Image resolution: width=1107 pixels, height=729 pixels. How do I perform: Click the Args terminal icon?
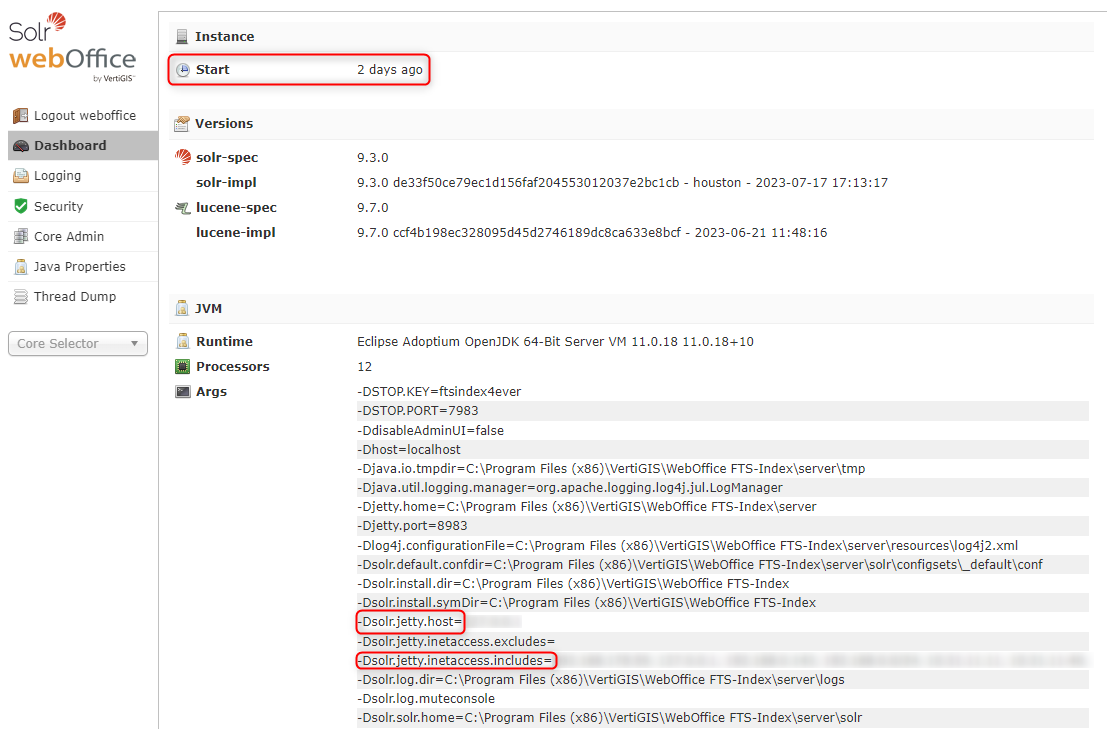[x=183, y=392]
